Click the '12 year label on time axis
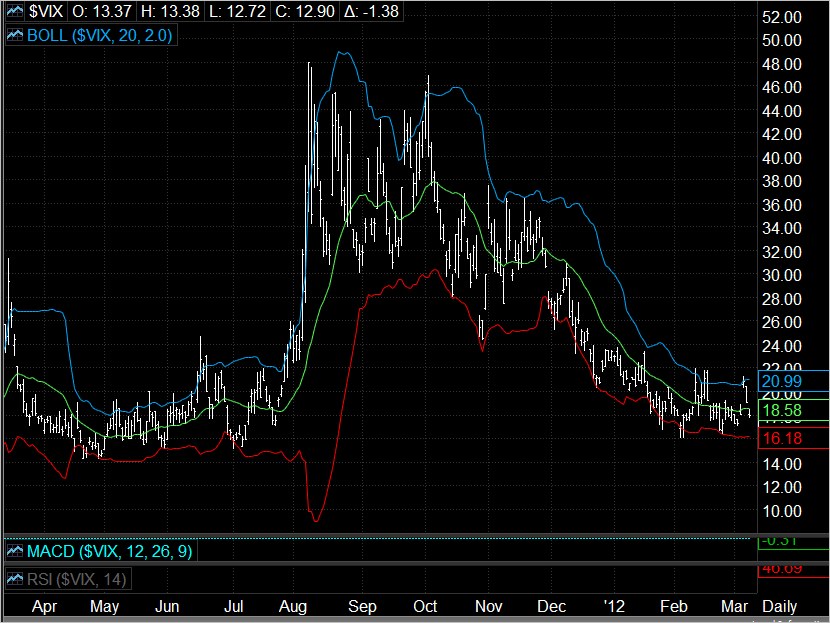830x623 pixels. [x=614, y=606]
